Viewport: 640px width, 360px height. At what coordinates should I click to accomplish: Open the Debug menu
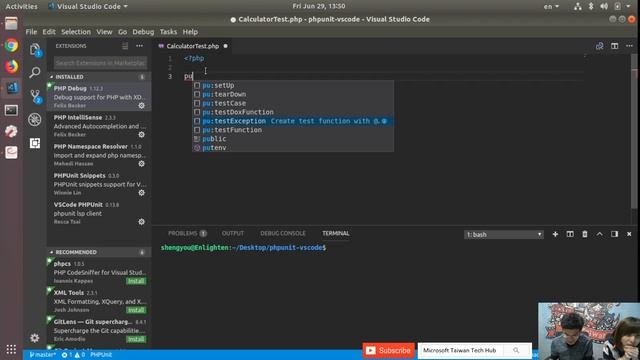[x=143, y=32]
